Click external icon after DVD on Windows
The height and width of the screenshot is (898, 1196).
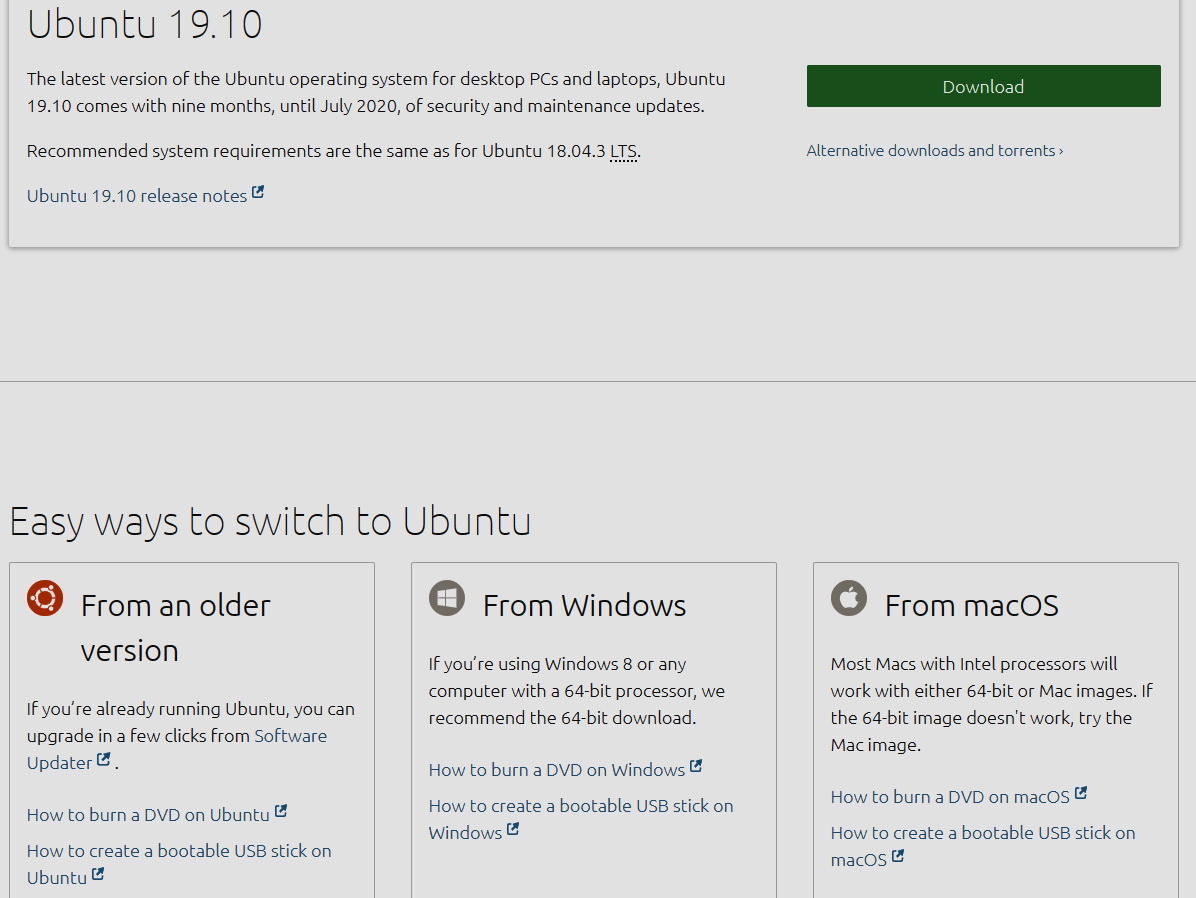696,766
